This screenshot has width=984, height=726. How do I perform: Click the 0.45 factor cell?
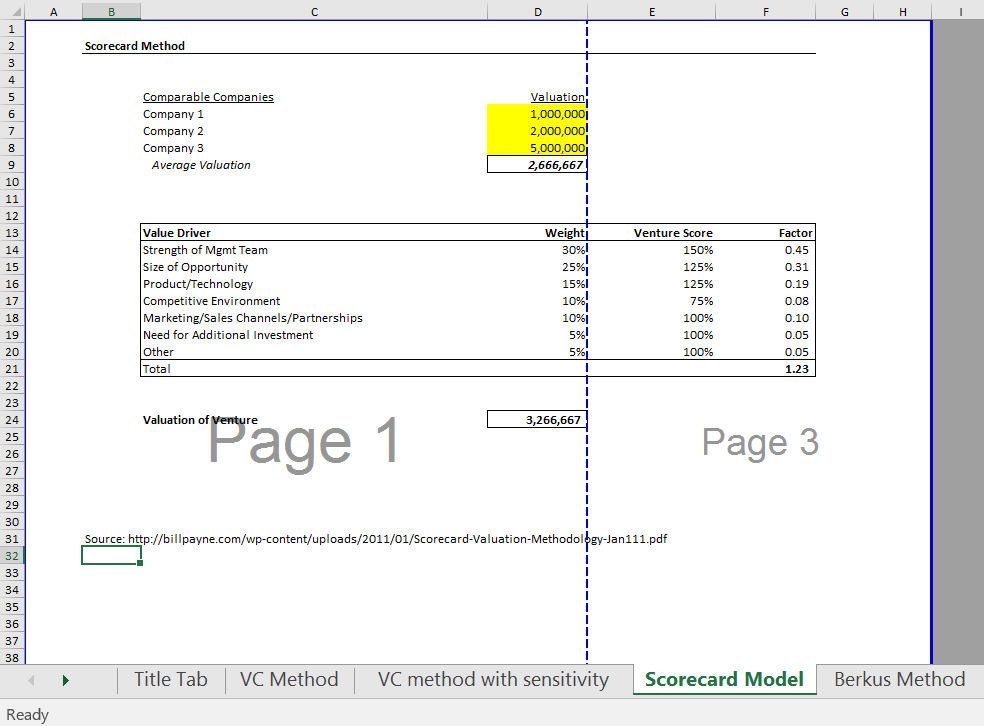(x=796, y=250)
